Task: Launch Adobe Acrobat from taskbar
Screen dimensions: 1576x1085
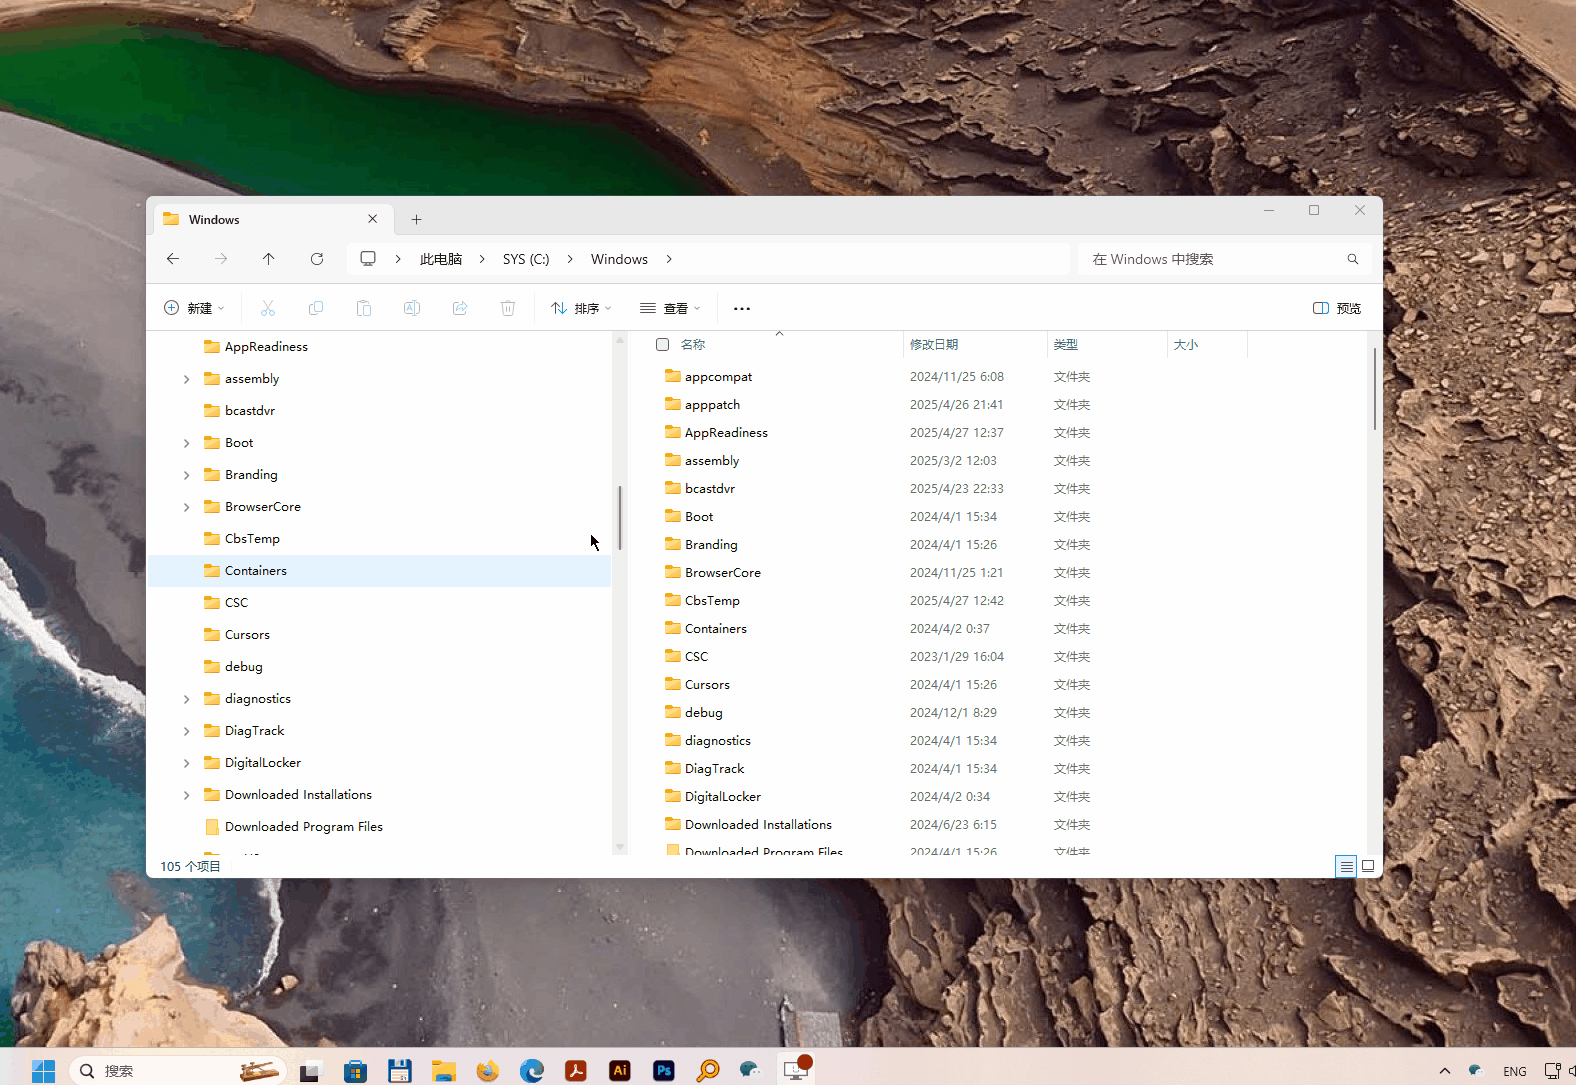Action: tap(576, 1071)
